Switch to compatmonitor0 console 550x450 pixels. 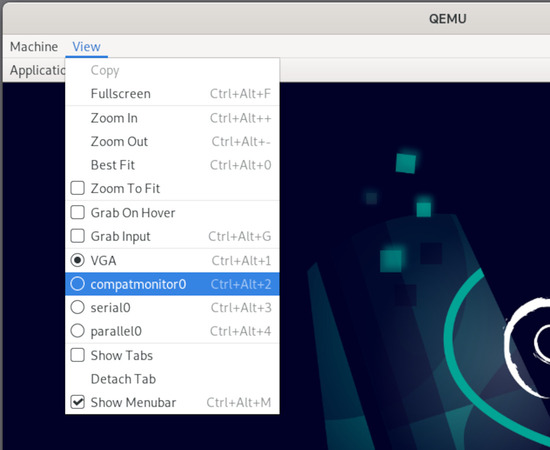tap(172, 284)
